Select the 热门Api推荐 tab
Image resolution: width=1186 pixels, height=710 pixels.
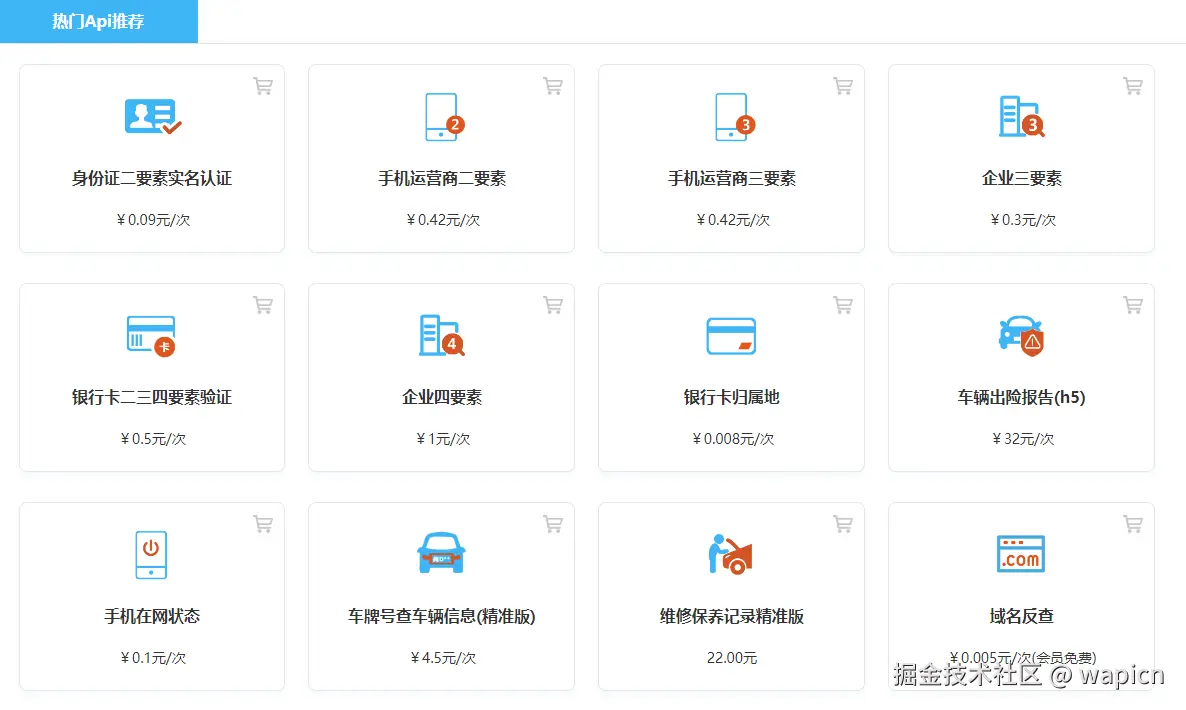[x=97, y=19]
